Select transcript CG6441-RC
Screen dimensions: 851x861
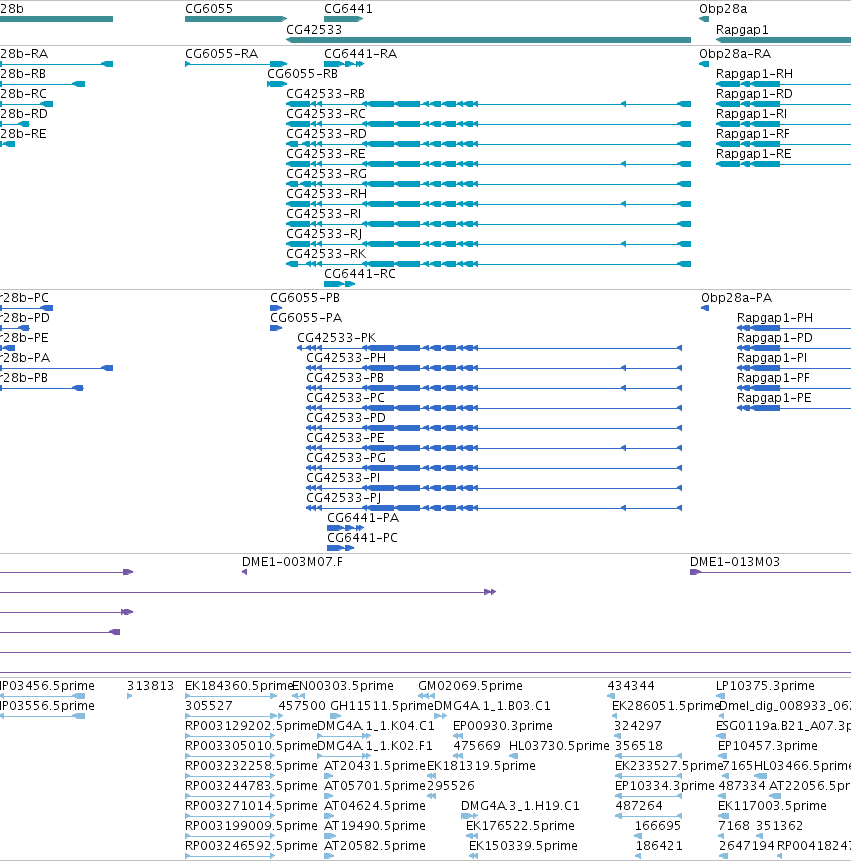[x=360, y=273]
